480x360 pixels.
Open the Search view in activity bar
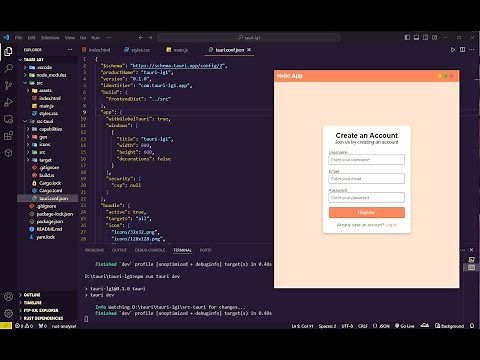point(8,68)
